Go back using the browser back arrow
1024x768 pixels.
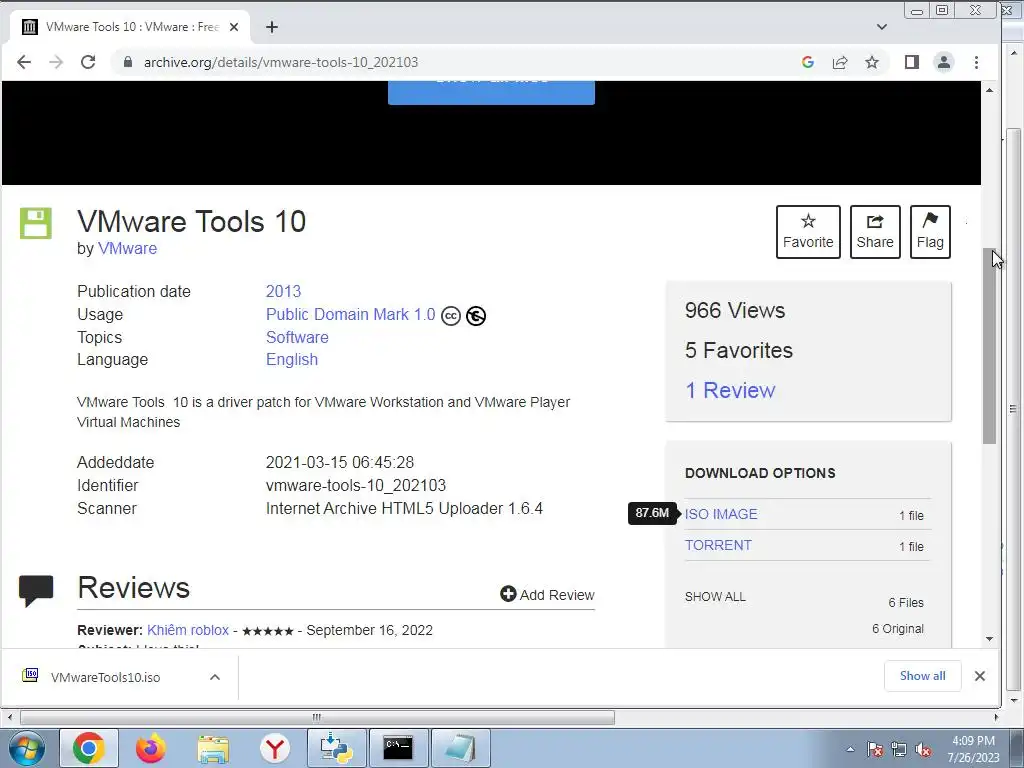24,62
